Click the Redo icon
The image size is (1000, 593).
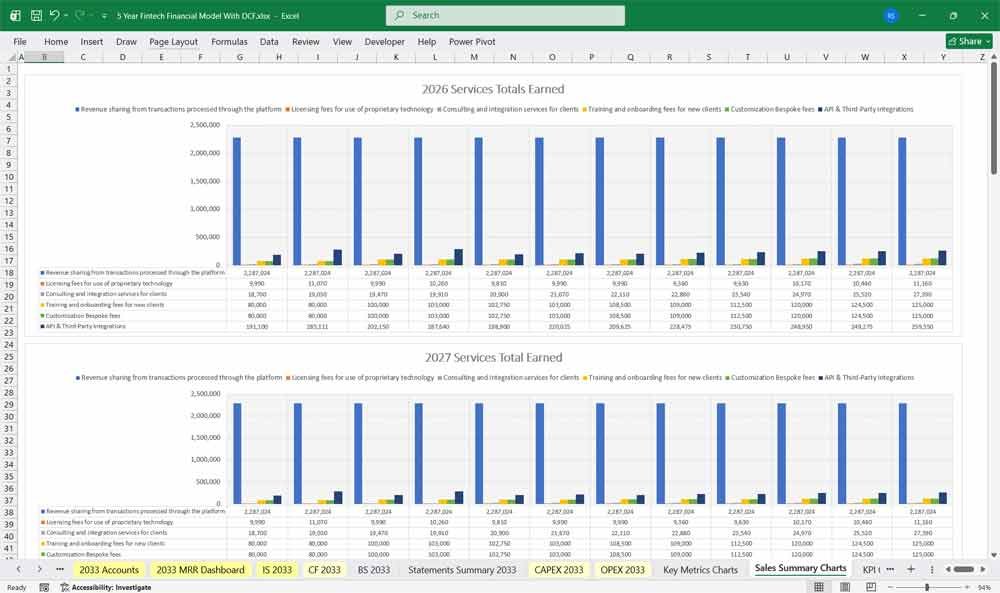point(79,15)
